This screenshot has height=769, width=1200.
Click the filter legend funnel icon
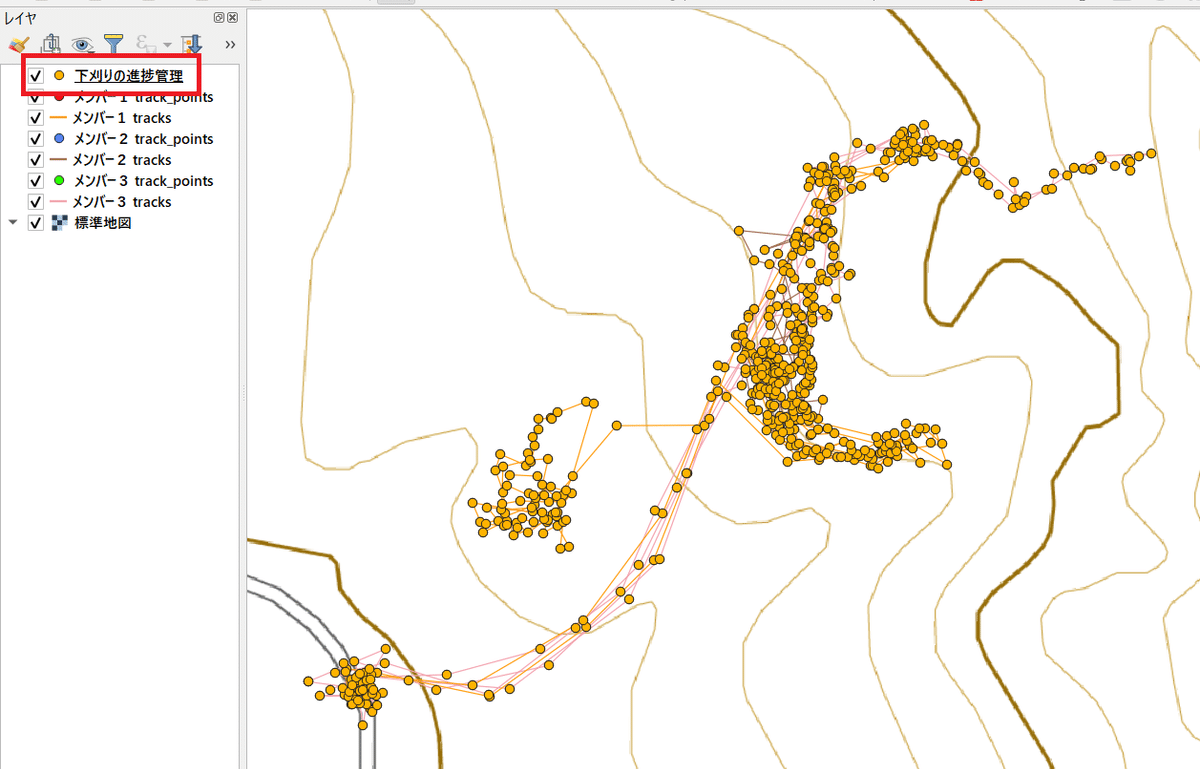(x=113, y=44)
